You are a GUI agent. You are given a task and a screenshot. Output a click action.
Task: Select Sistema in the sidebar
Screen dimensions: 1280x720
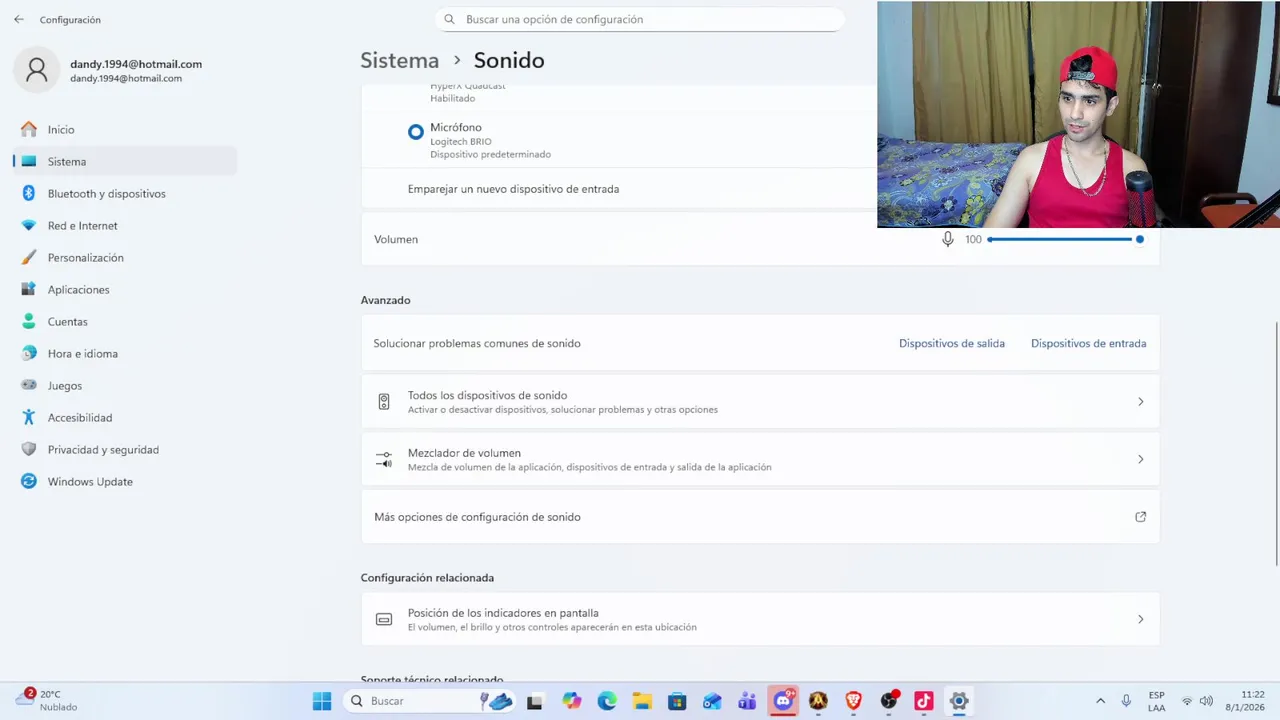125,162
